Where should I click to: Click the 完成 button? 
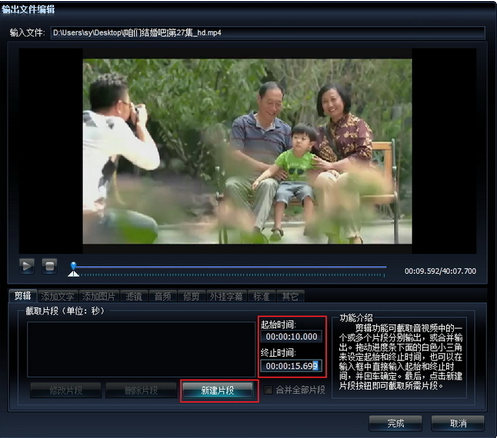pos(395,423)
